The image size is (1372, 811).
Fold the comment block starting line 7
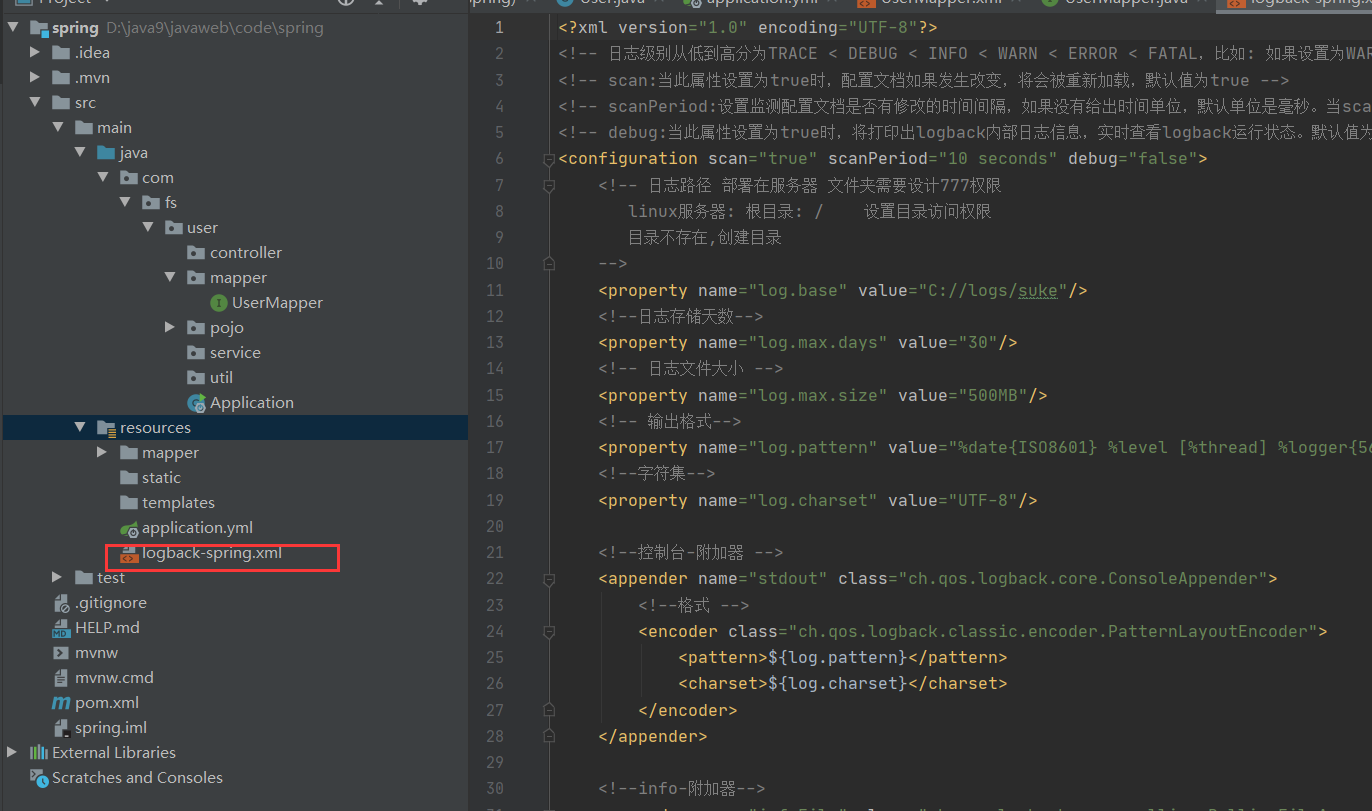548,185
